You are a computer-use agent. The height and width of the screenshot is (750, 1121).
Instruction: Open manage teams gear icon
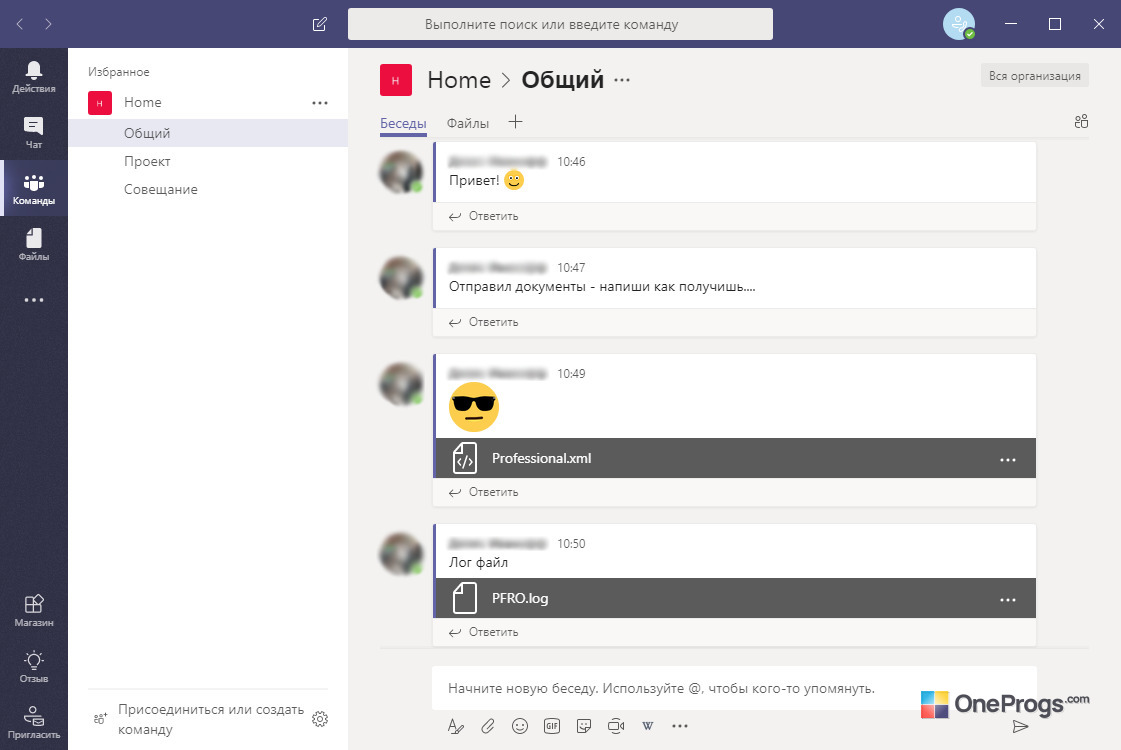tap(320, 719)
